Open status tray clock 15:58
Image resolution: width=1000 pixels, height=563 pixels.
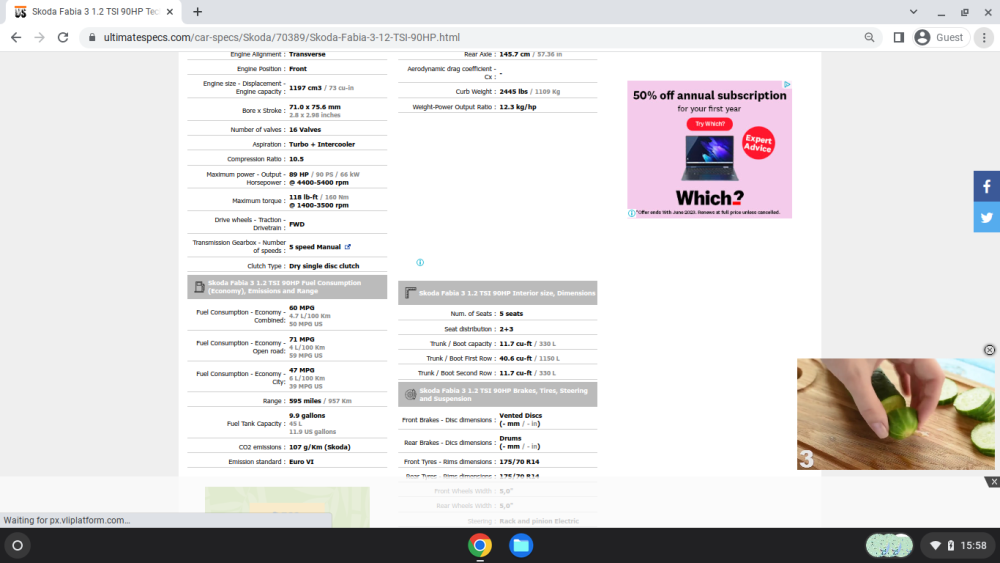[x=973, y=545]
